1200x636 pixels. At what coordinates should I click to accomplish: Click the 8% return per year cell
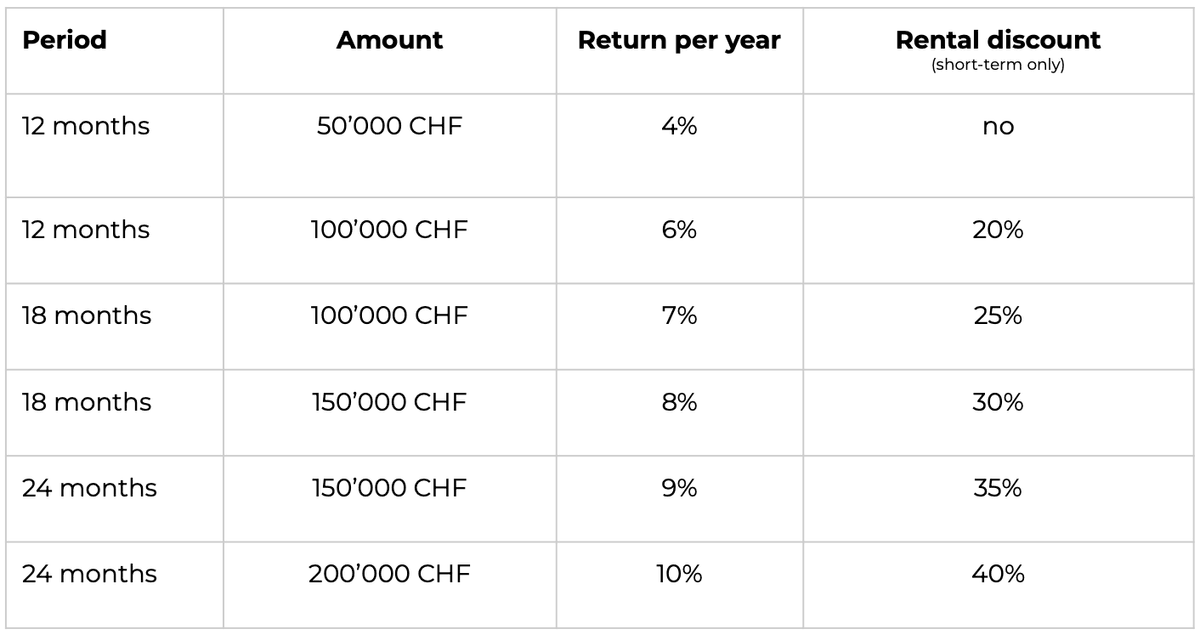tap(679, 402)
